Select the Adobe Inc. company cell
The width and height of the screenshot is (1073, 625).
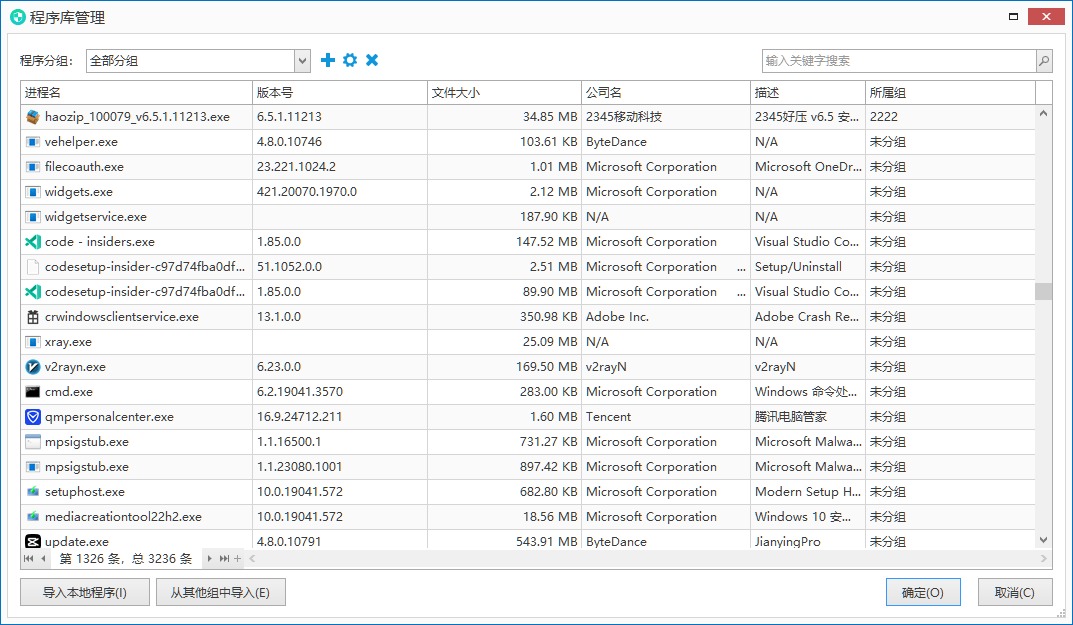(x=666, y=317)
